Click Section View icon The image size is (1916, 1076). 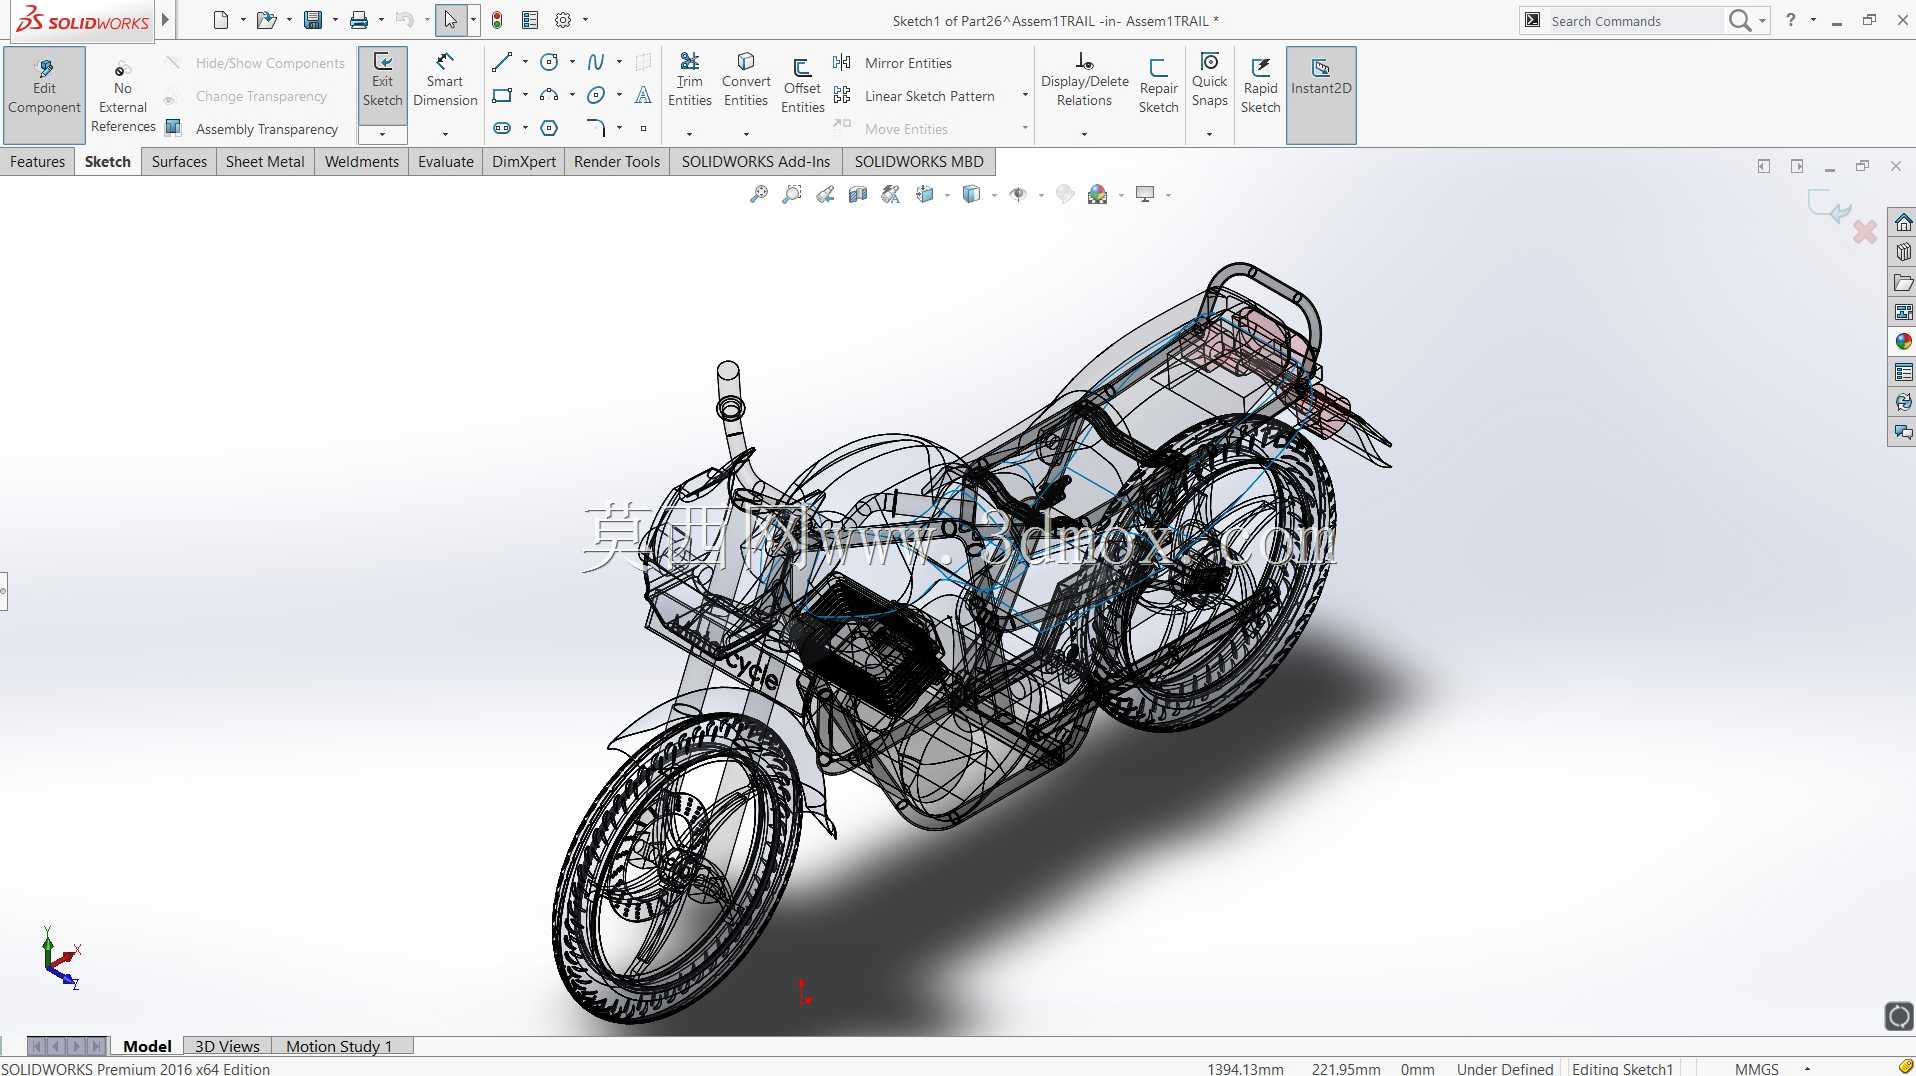(x=858, y=194)
